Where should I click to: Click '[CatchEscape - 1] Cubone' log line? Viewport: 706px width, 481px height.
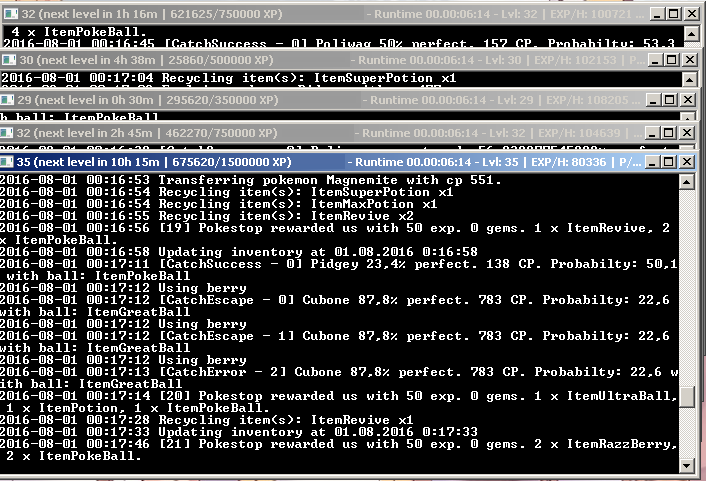[x=335, y=342]
